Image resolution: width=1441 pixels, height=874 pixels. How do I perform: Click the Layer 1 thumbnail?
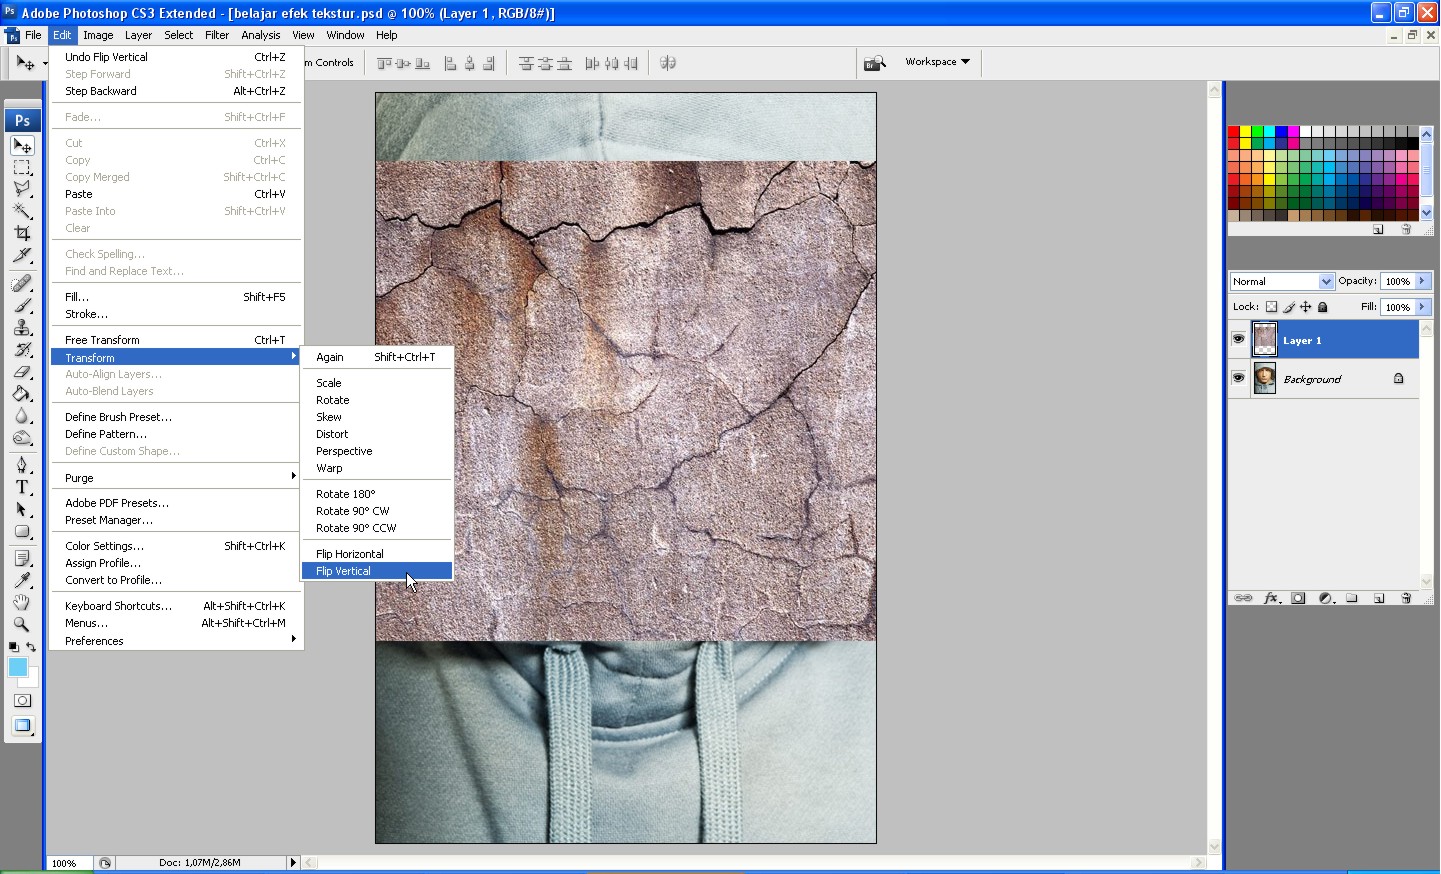[x=1265, y=340]
